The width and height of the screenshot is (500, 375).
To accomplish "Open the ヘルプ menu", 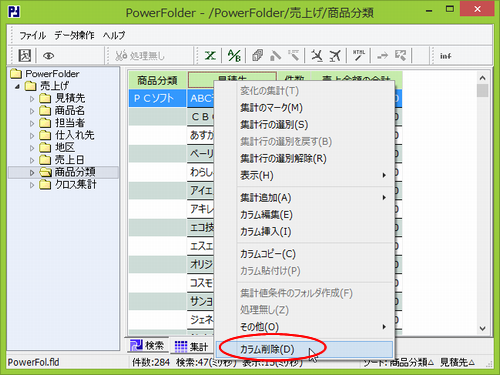I will coord(114,35).
